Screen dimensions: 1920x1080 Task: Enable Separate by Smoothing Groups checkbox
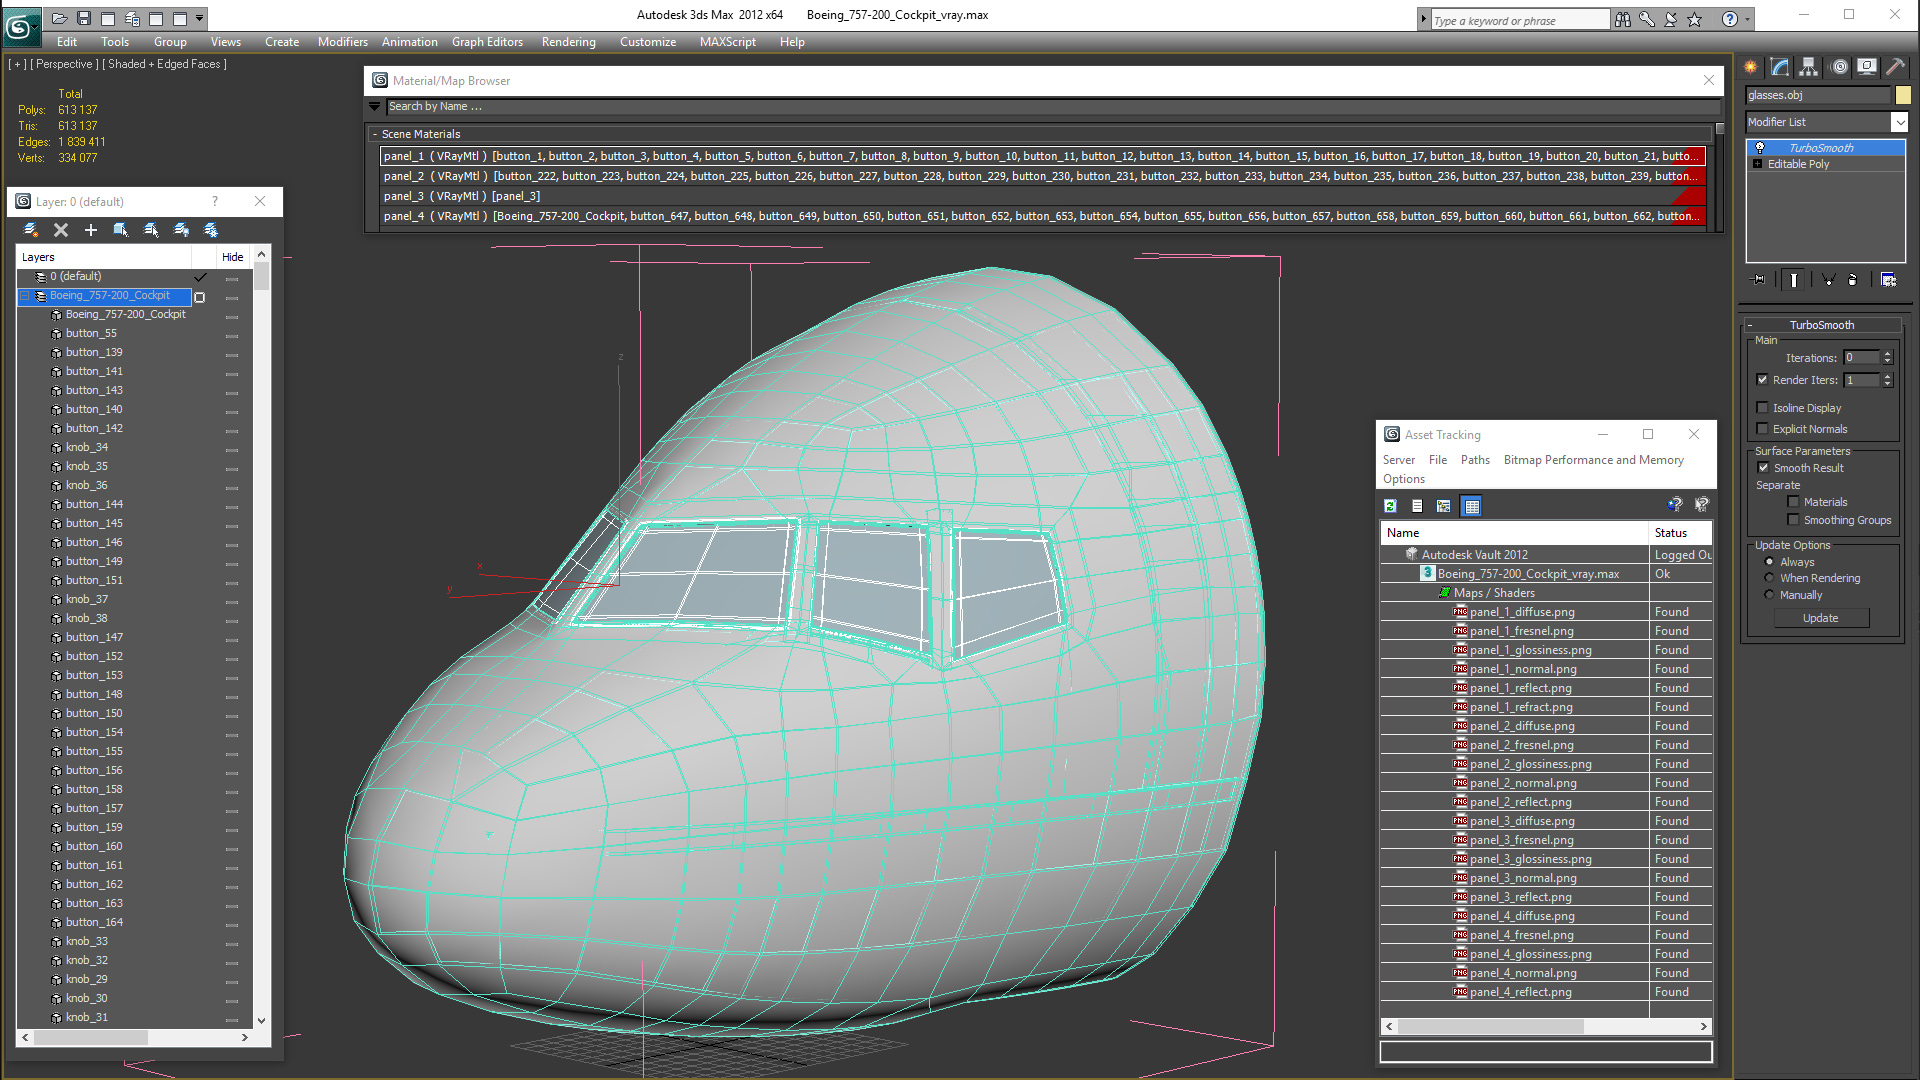point(1794,520)
